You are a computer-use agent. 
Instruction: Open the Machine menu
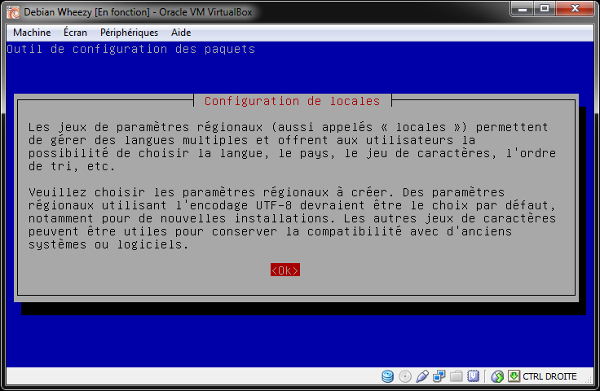(32, 33)
